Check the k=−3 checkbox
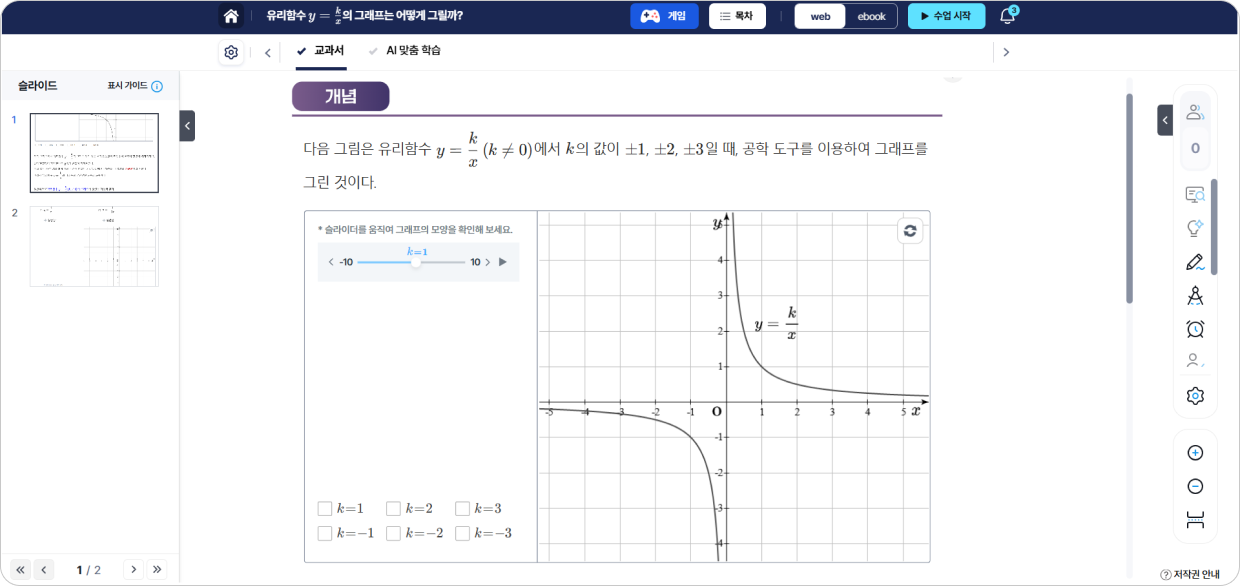This screenshot has width=1240, height=586. point(462,533)
